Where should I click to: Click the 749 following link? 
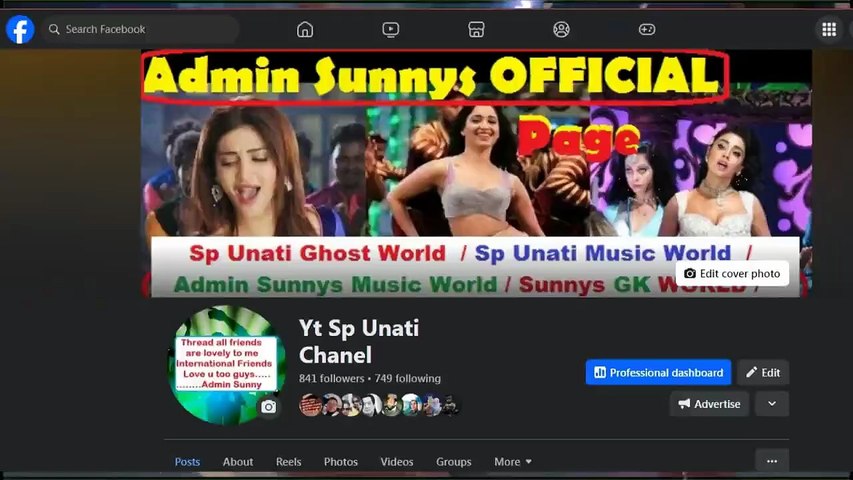[407, 378]
